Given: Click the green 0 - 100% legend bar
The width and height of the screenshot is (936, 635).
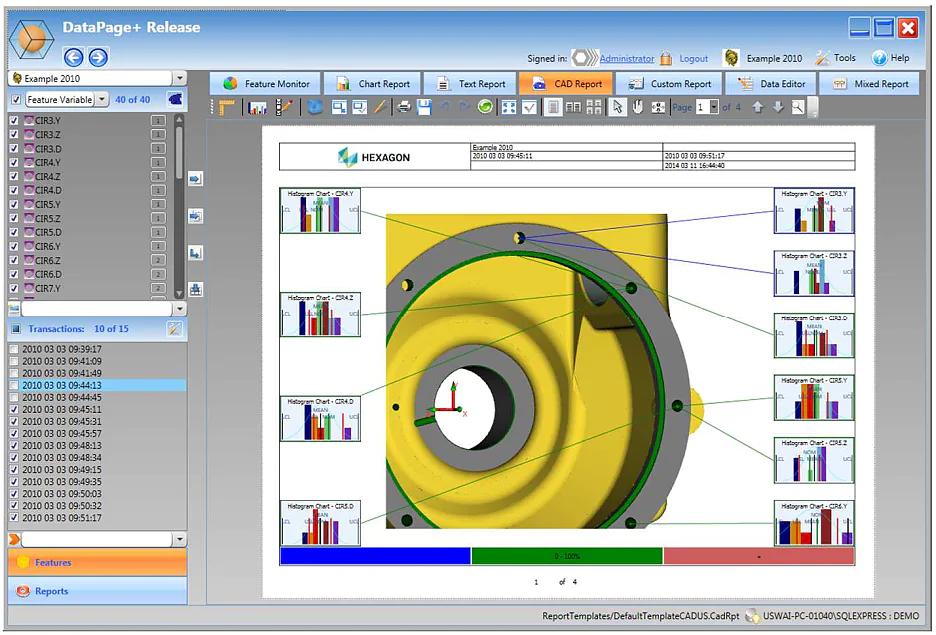Looking at the screenshot, I should click(567, 556).
